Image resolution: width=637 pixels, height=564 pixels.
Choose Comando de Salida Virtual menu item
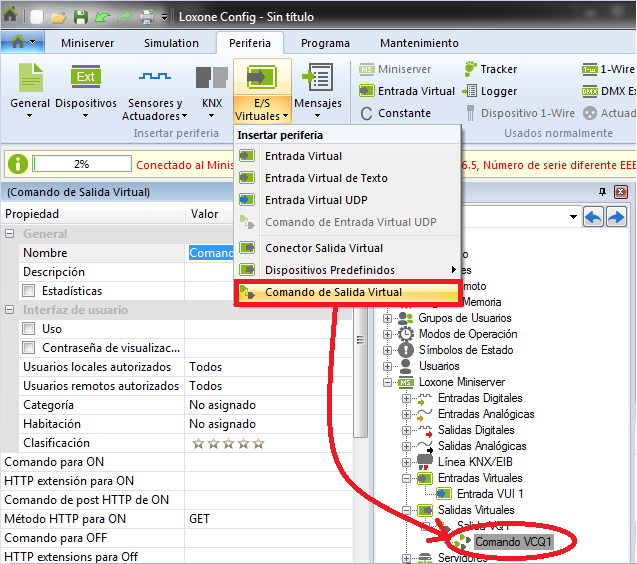(348, 292)
